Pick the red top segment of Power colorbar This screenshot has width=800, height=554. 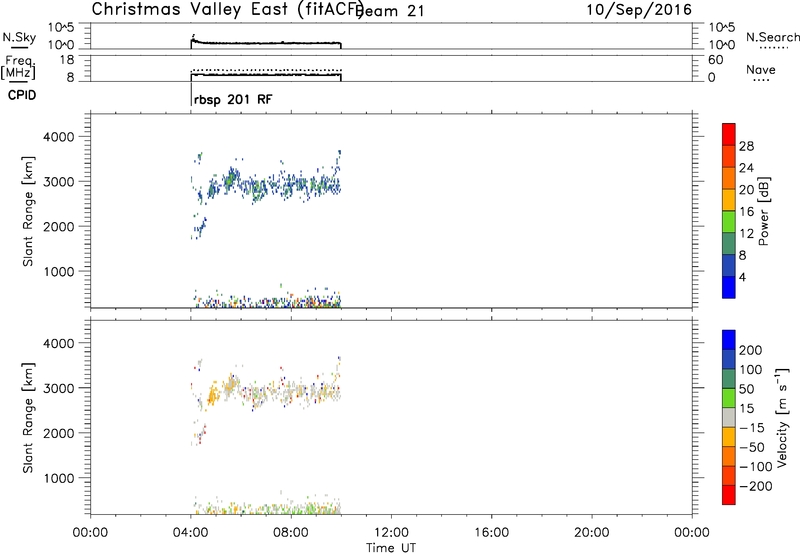pyautogui.click(x=729, y=134)
